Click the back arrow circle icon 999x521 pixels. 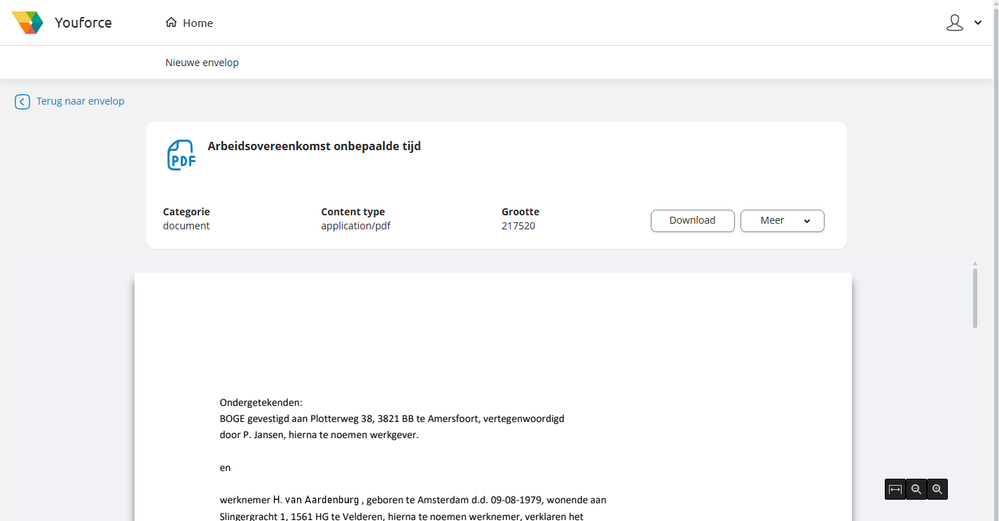[x=22, y=102]
